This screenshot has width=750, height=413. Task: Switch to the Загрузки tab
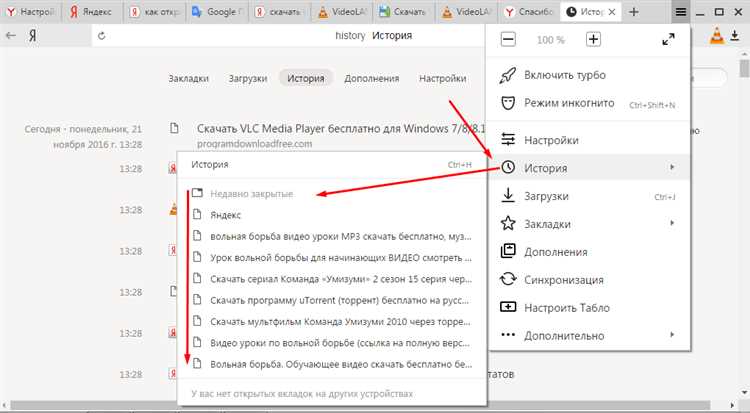point(248,78)
